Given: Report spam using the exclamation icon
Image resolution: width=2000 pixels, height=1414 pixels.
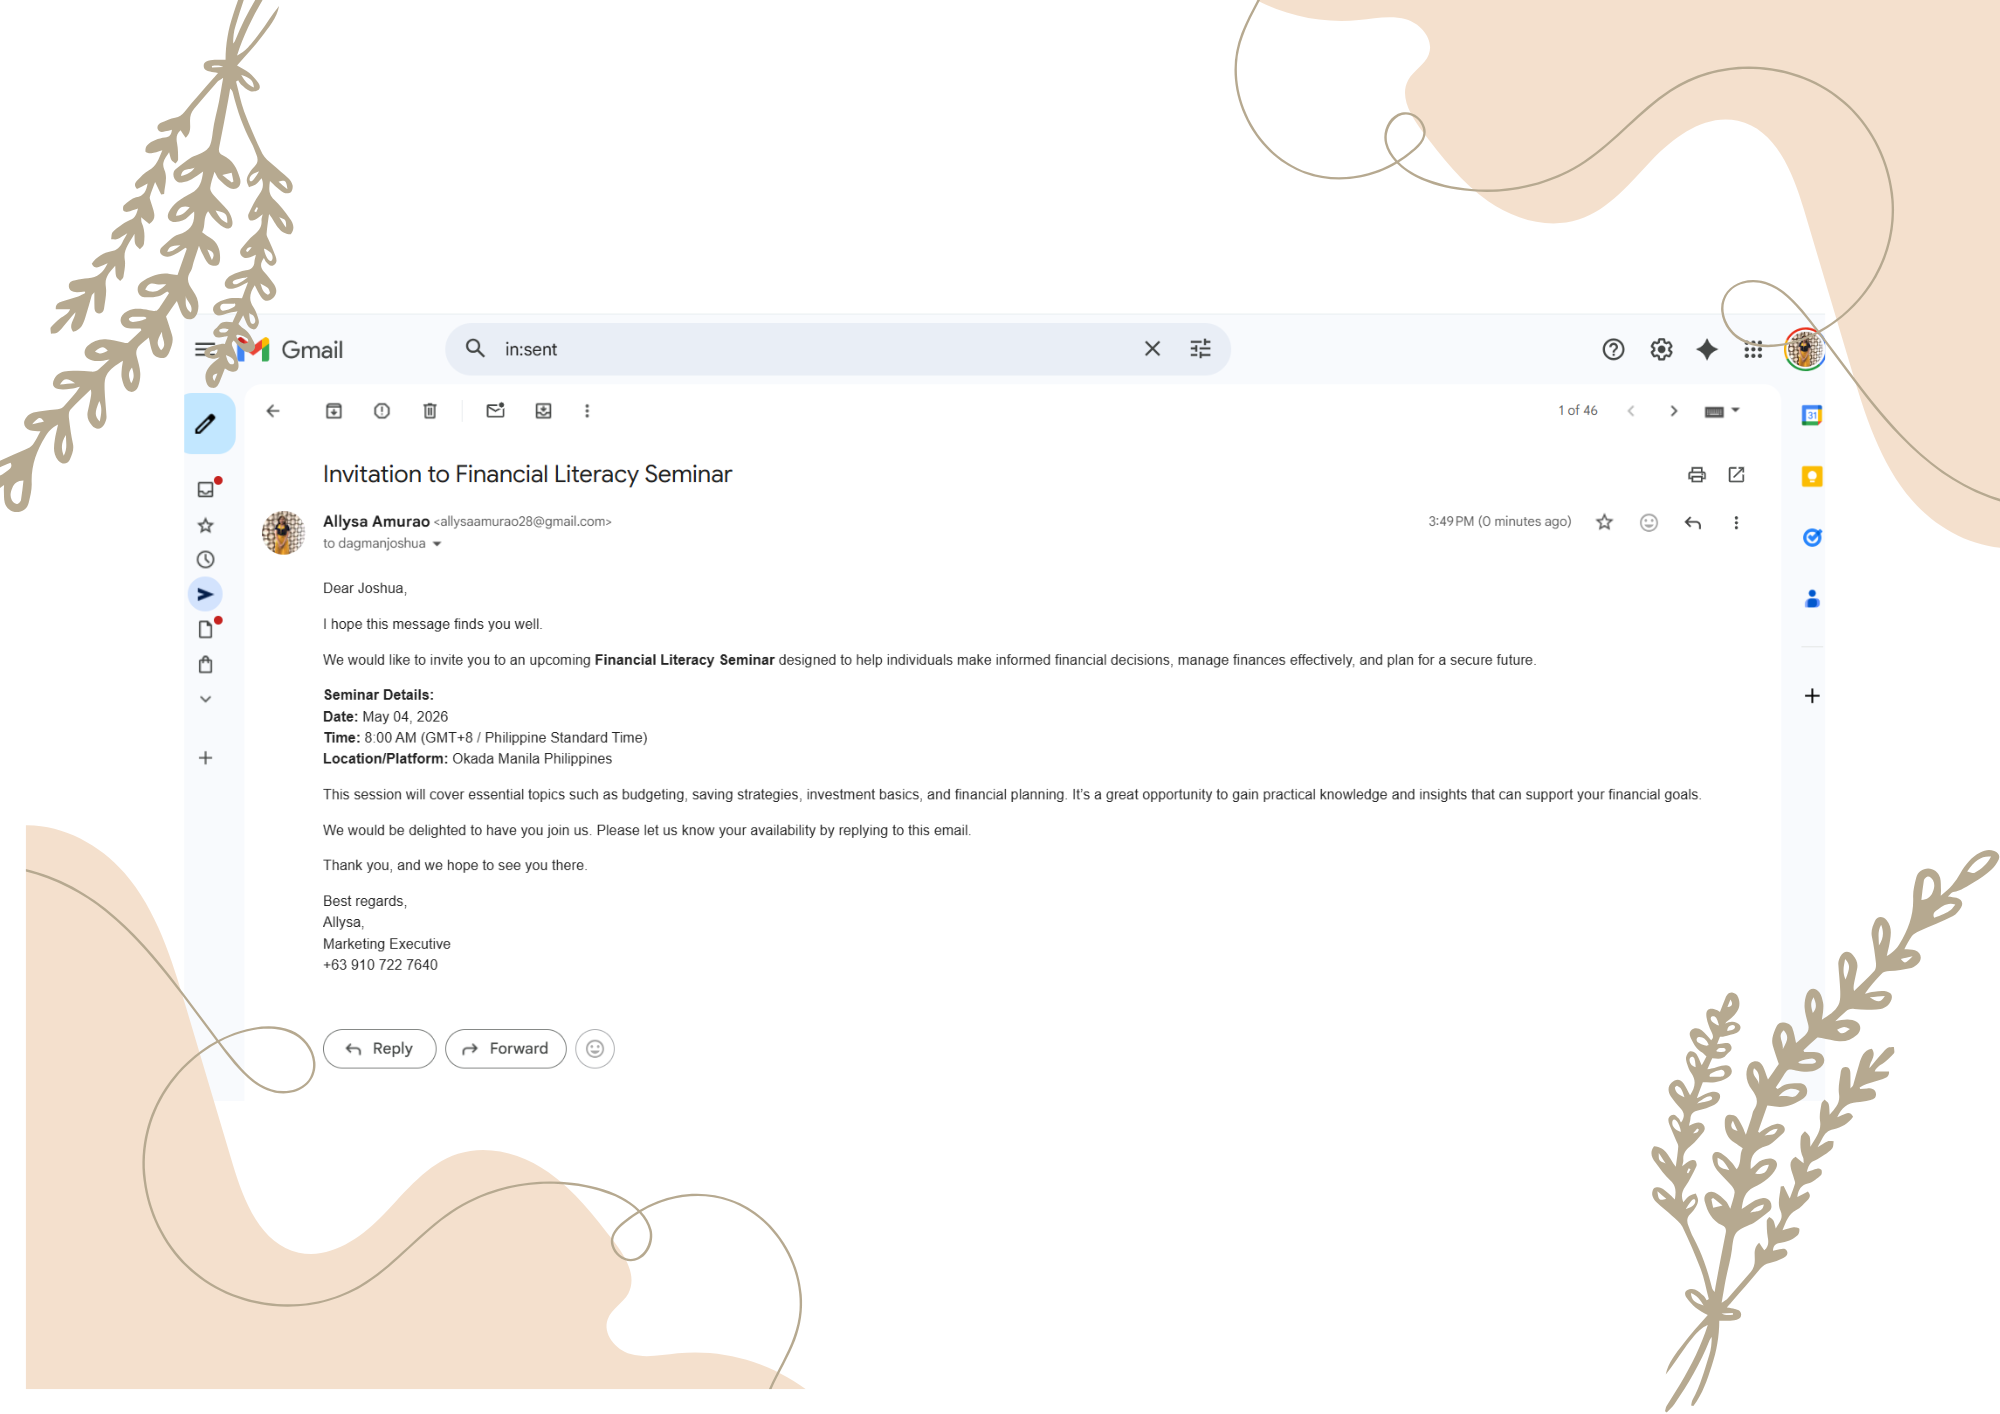Looking at the screenshot, I should pyautogui.click(x=382, y=411).
